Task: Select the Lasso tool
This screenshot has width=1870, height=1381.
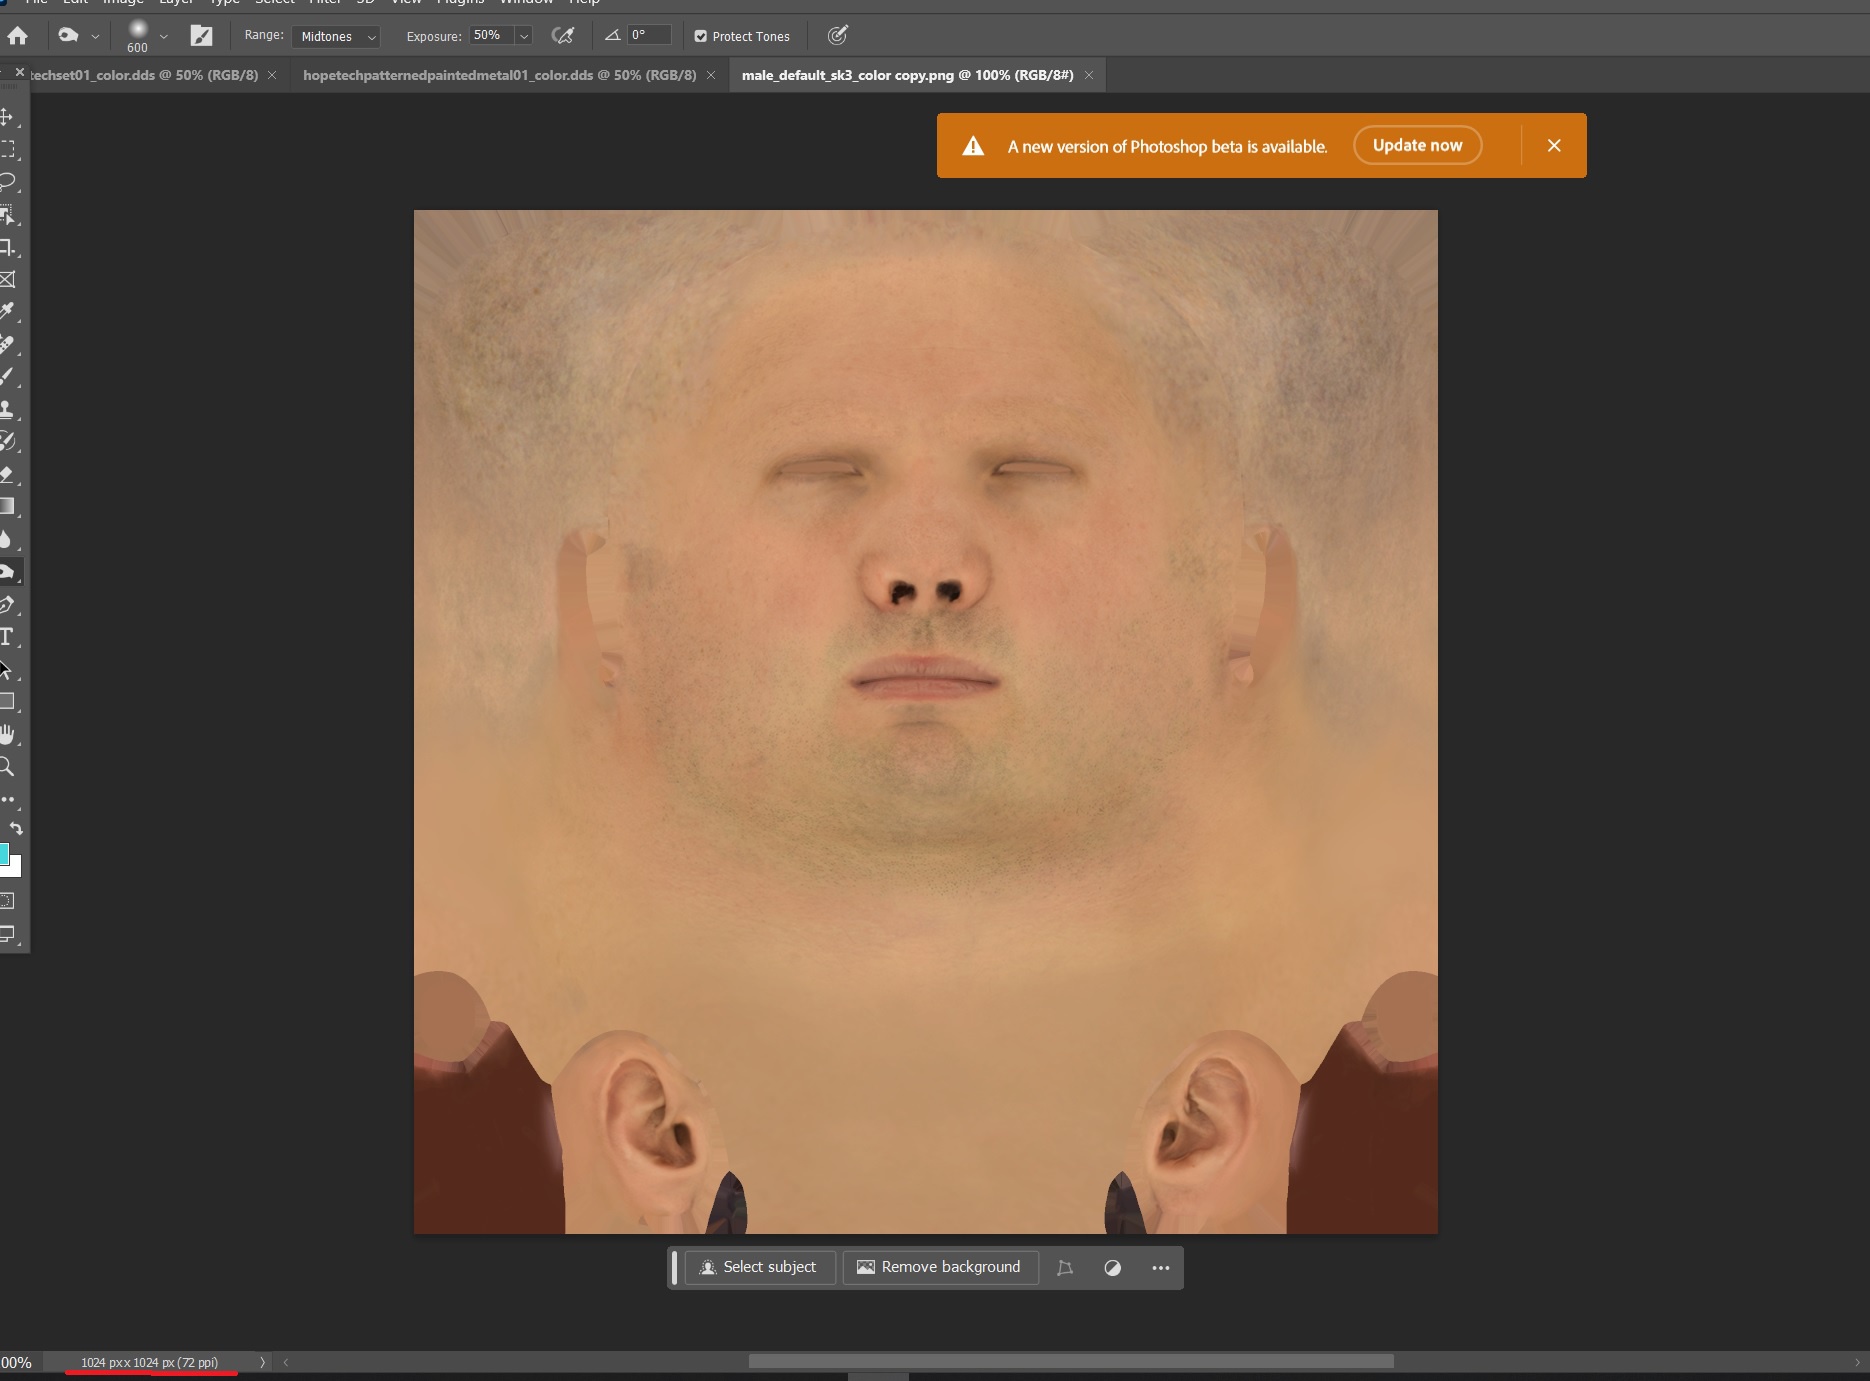Action: [x=8, y=182]
